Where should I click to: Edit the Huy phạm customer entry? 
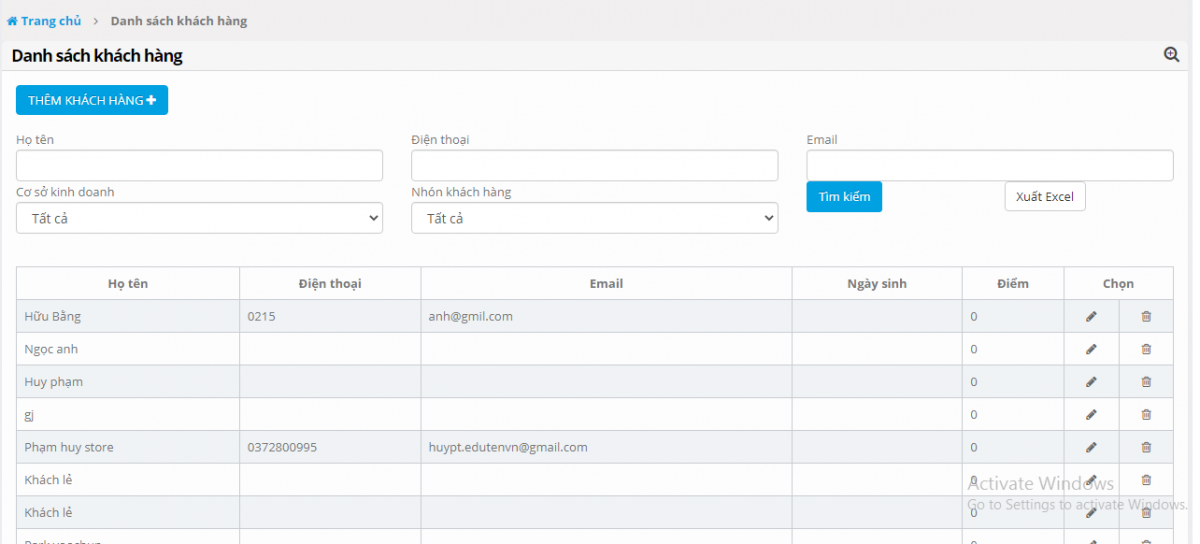(1091, 382)
